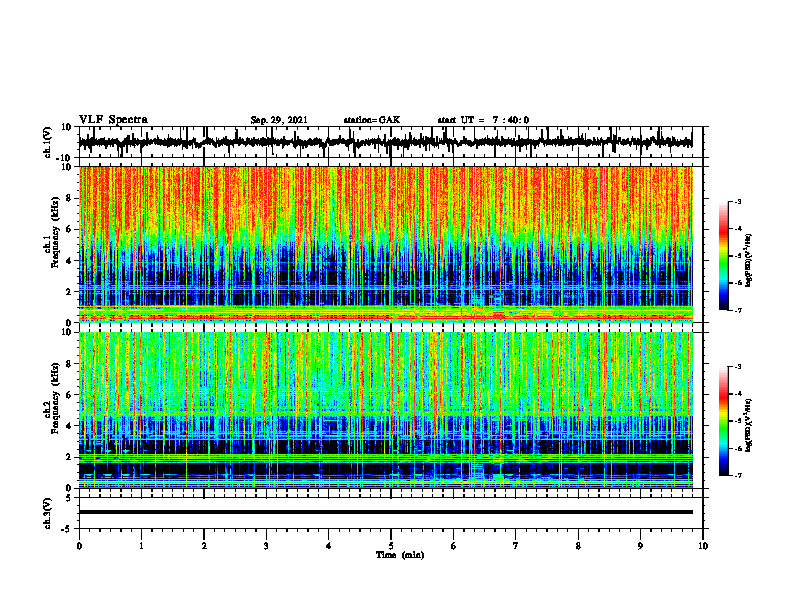Click the "-3" tick on ch.1 color bar
This screenshot has height=612, width=792.
(x=738, y=202)
